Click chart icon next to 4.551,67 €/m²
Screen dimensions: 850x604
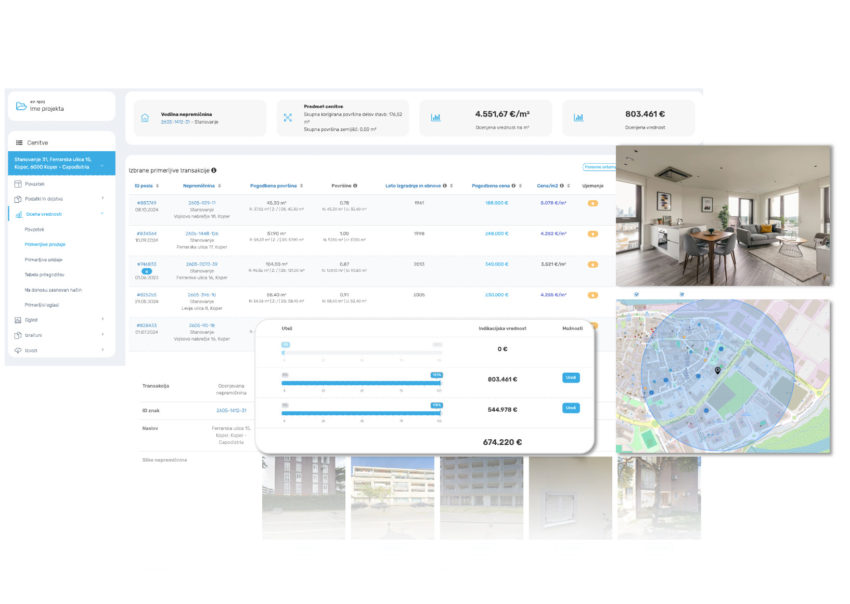point(436,117)
